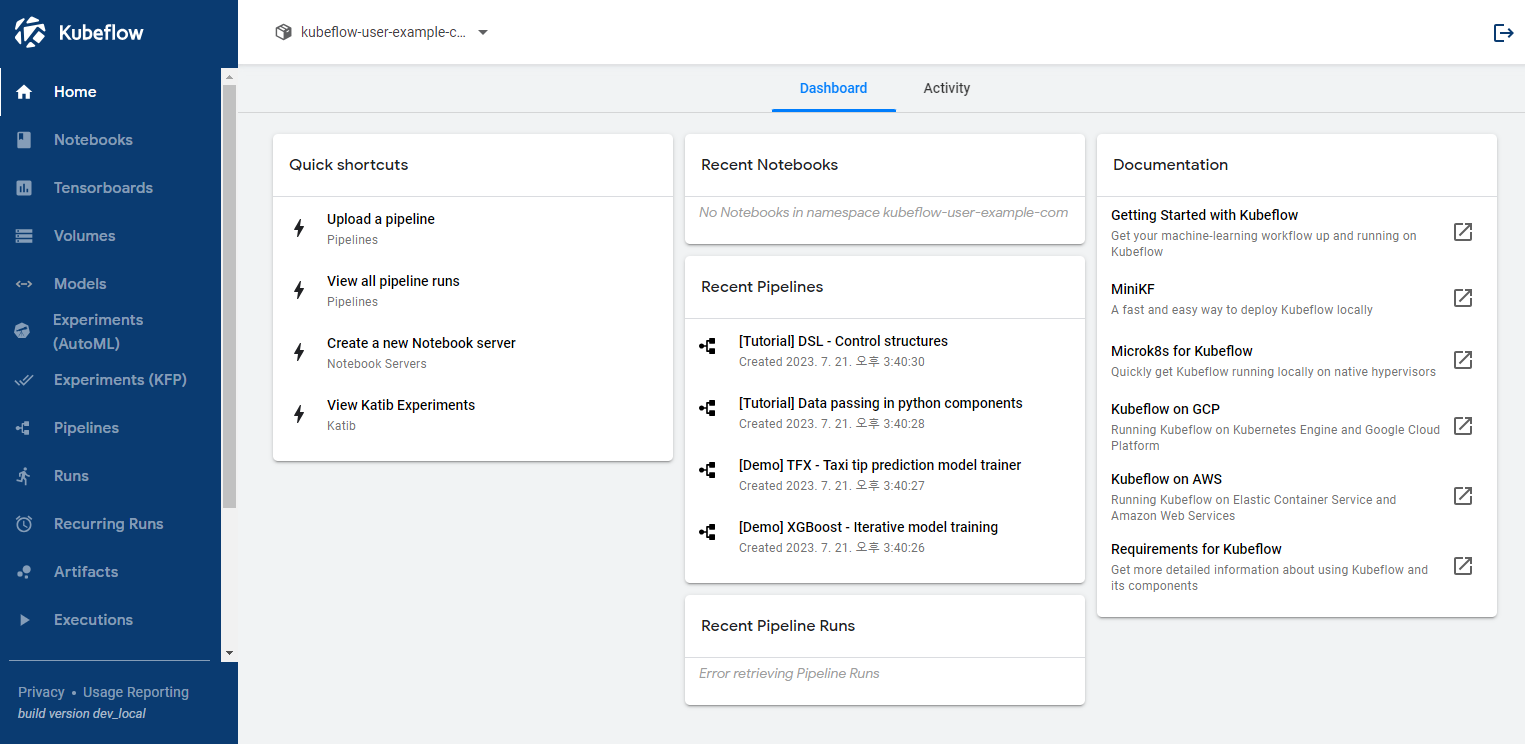Click lightning icon beside Create a new Notebook server

[x=298, y=352]
